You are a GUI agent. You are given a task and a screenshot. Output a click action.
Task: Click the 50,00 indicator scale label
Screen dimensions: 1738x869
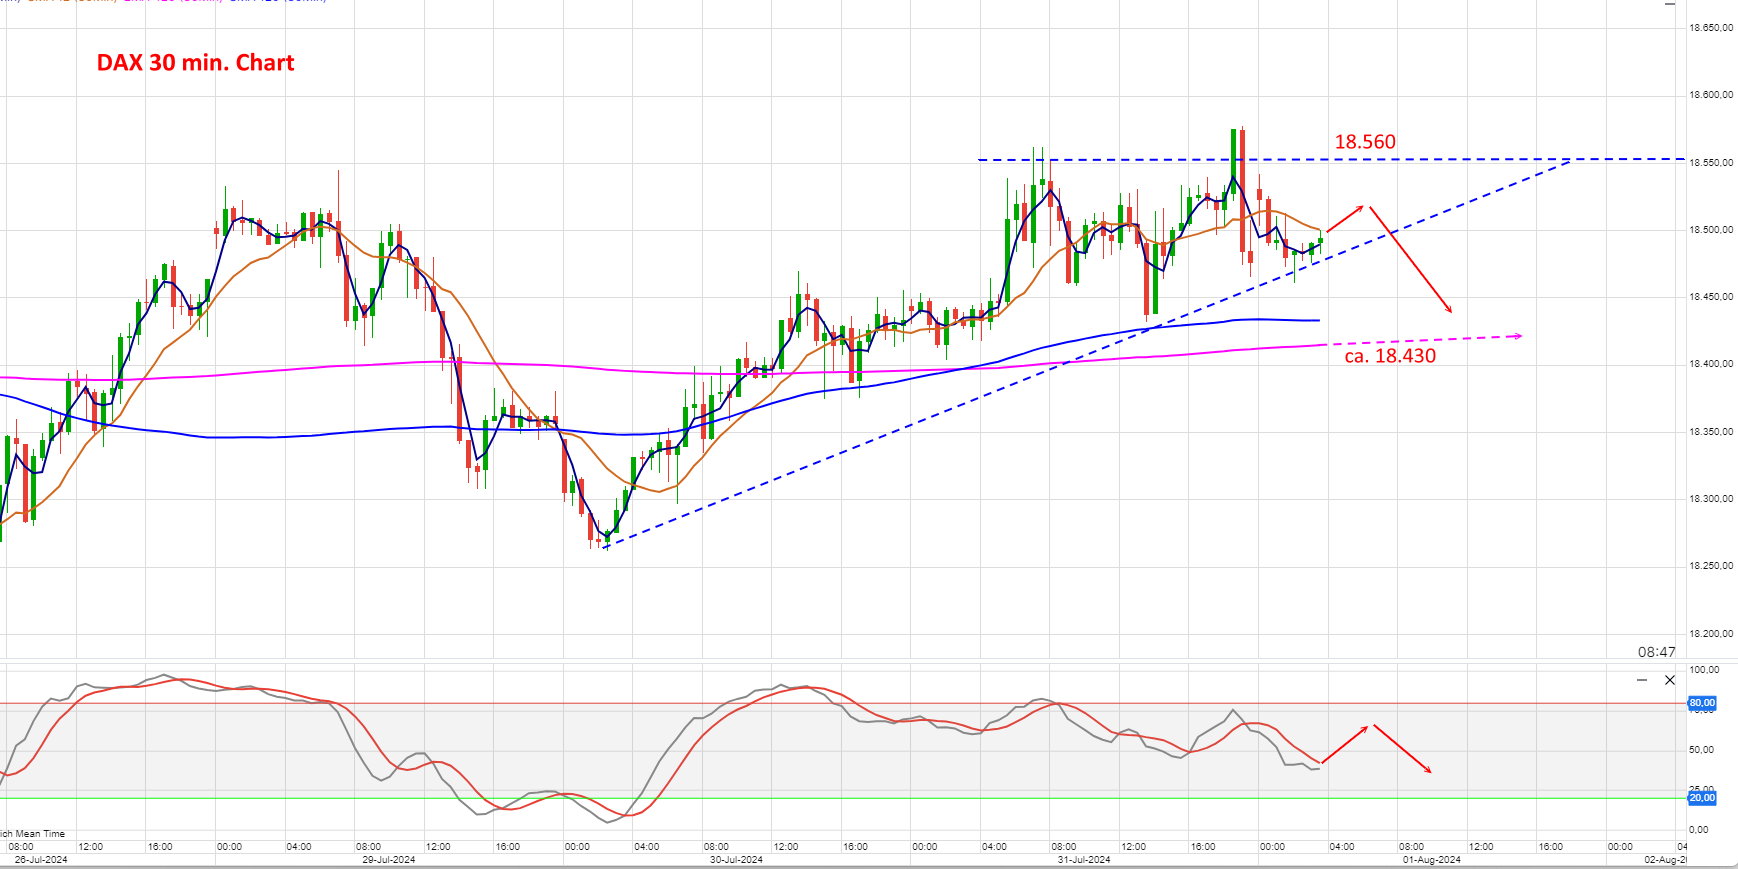[1701, 750]
